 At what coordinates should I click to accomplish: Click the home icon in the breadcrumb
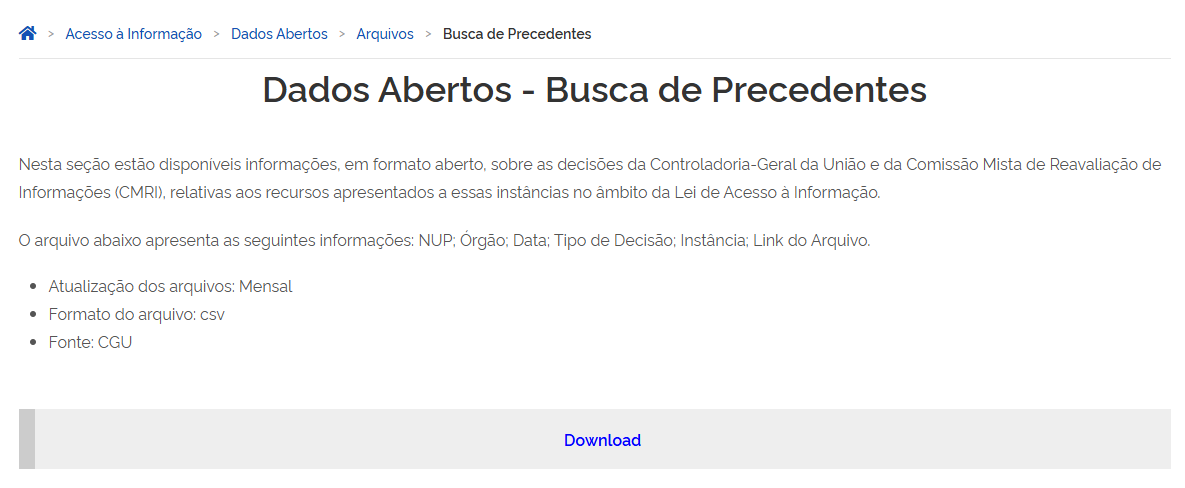(28, 34)
